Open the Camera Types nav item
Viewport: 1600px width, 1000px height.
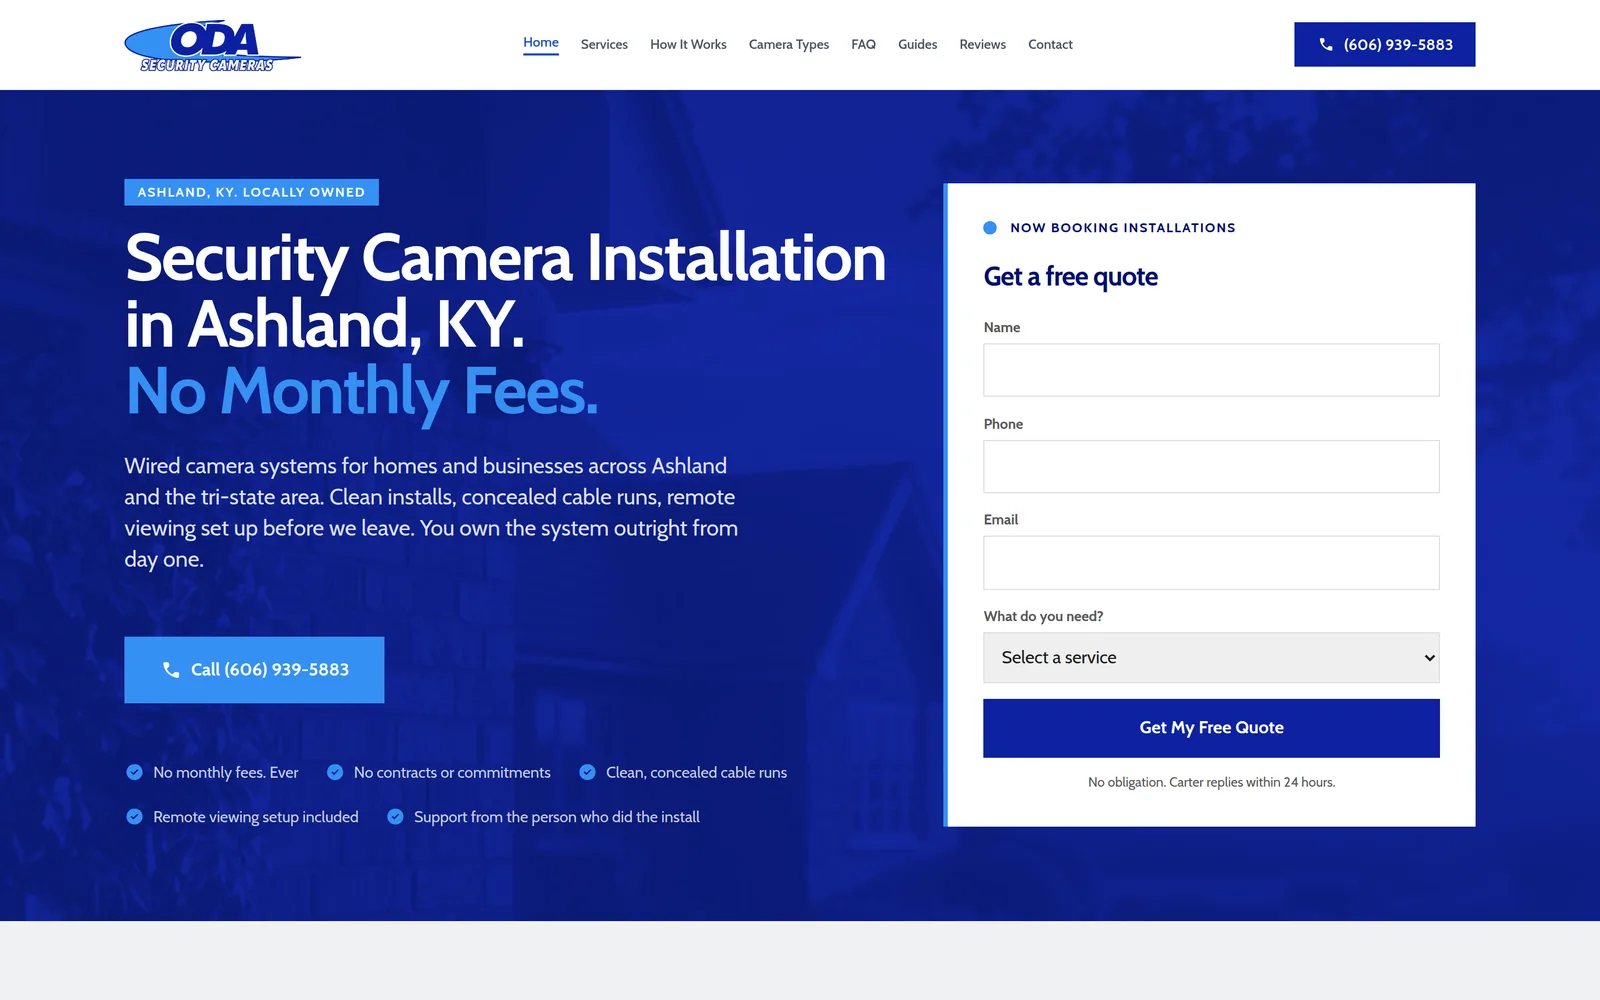(x=789, y=45)
